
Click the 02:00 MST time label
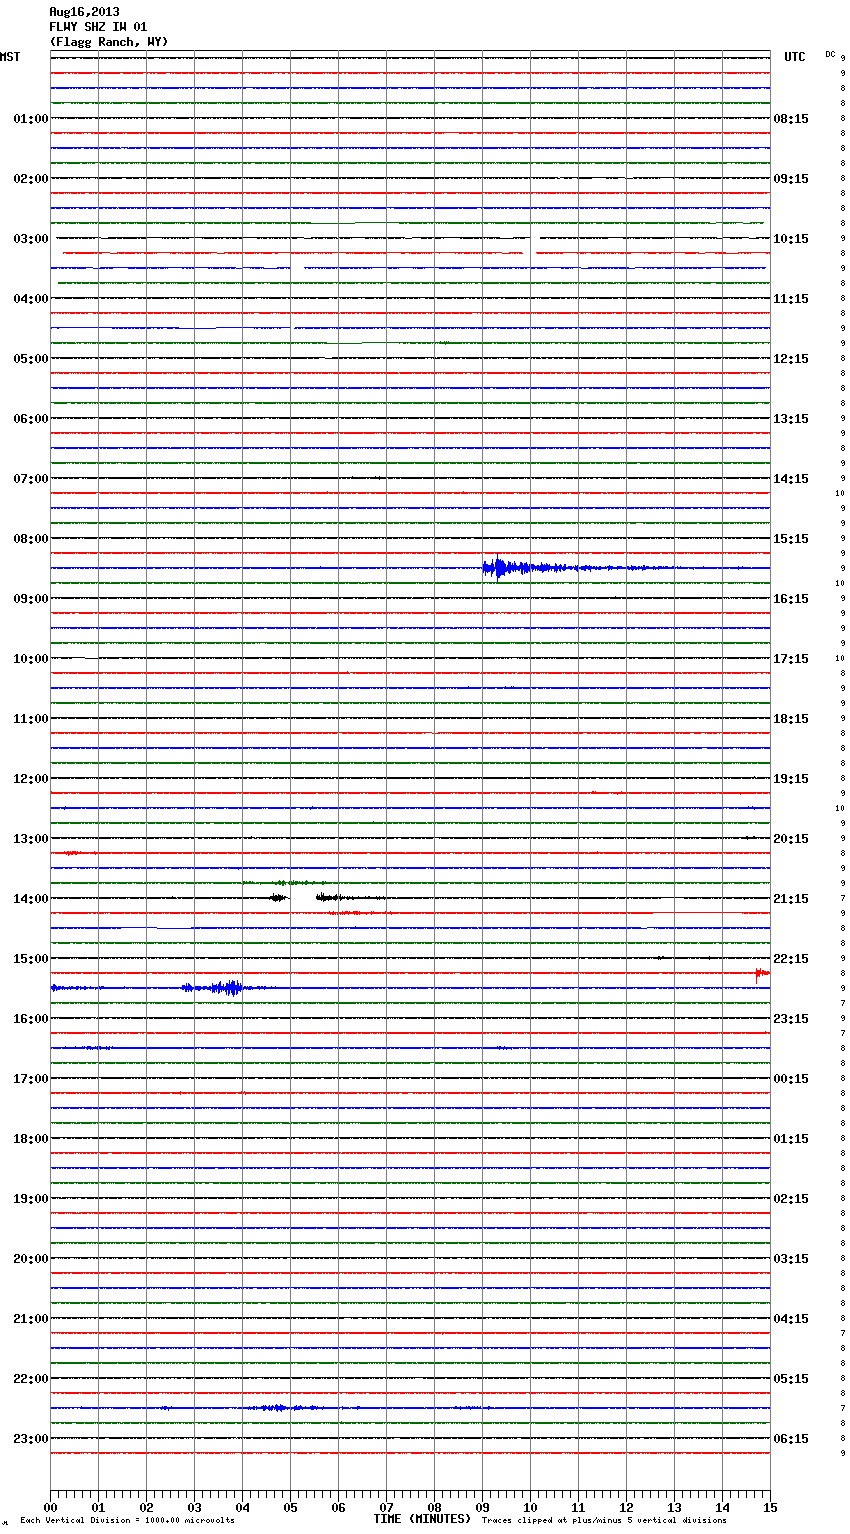[x=30, y=179]
